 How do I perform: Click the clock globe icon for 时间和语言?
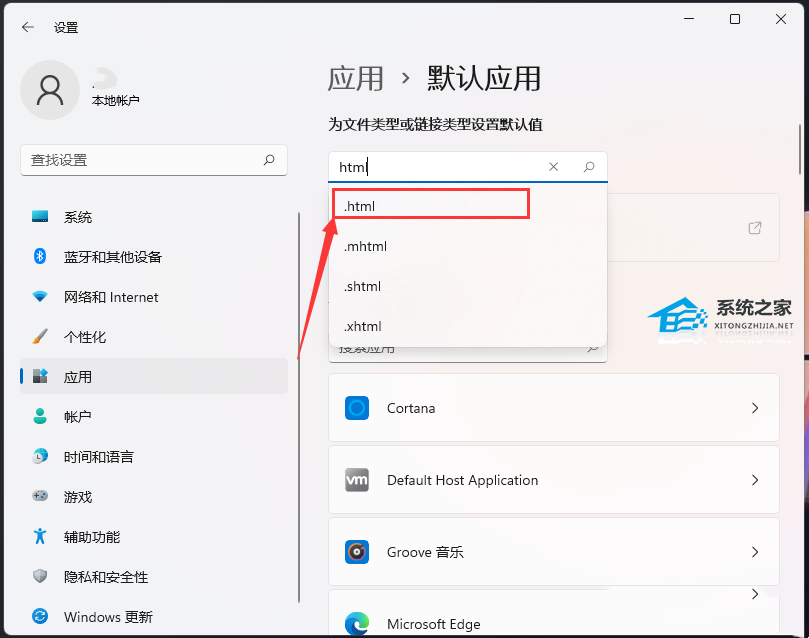click(40, 456)
